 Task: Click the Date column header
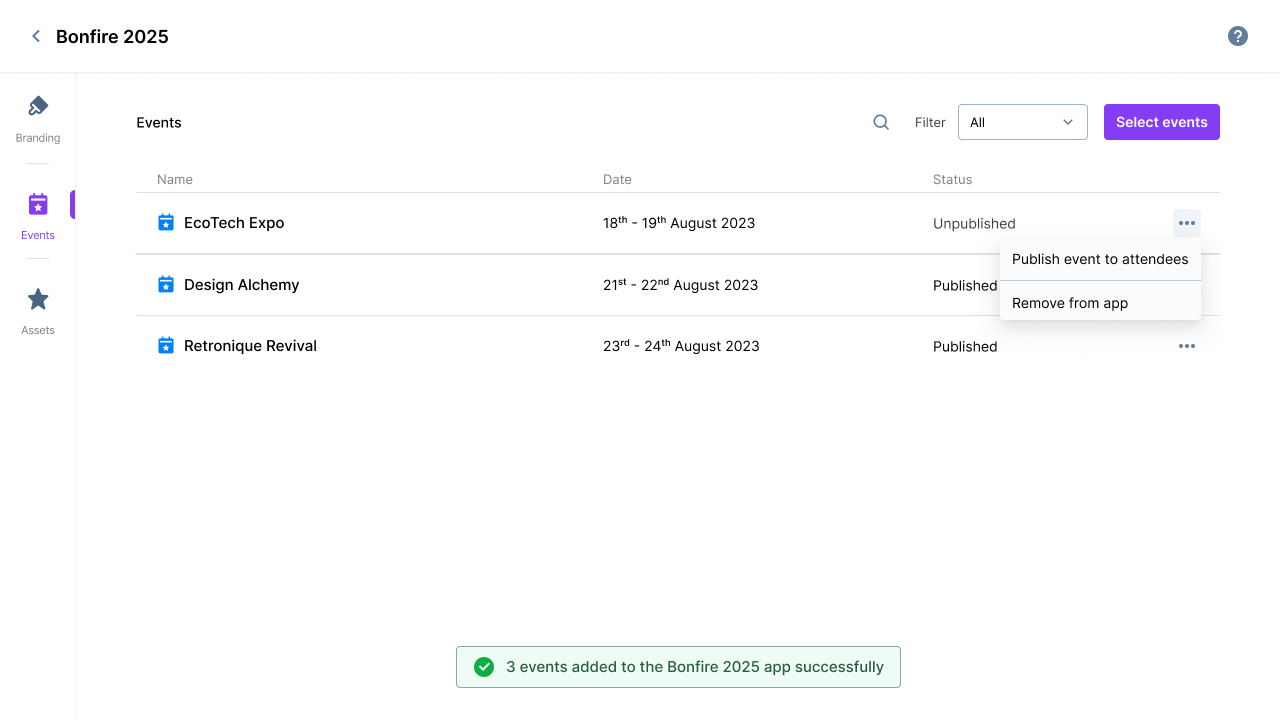pyautogui.click(x=617, y=179)
